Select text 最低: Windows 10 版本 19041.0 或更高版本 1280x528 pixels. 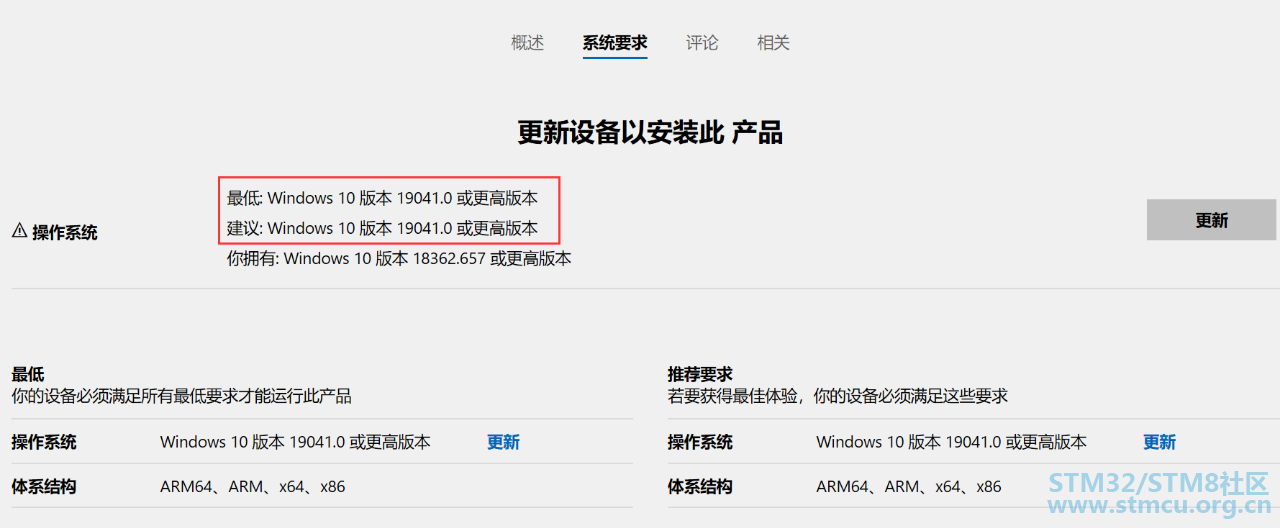382,198
